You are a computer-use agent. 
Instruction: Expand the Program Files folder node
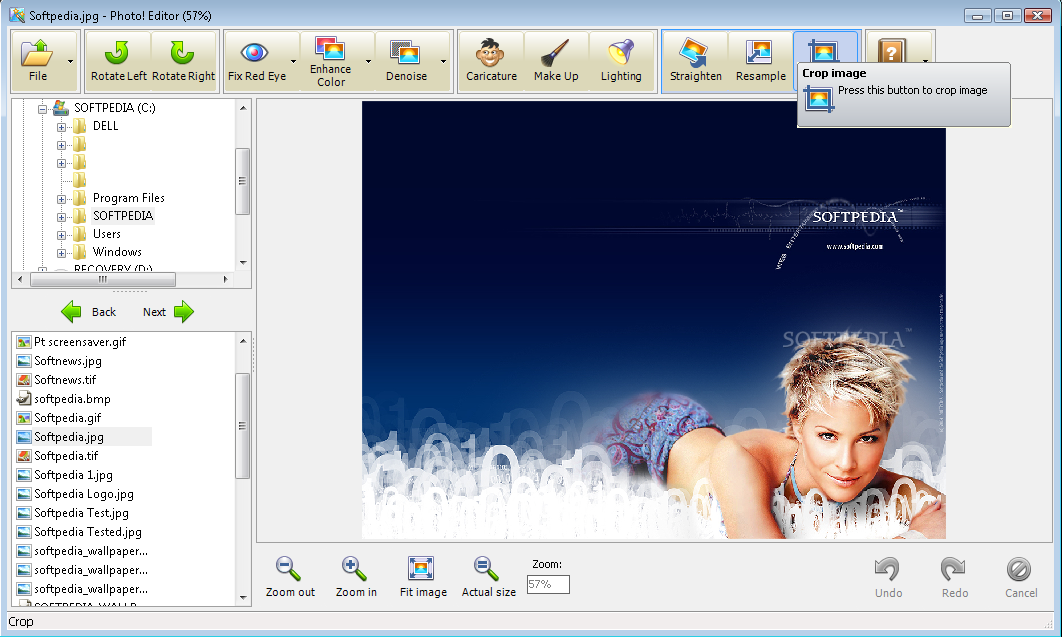[x=61, y=199]
